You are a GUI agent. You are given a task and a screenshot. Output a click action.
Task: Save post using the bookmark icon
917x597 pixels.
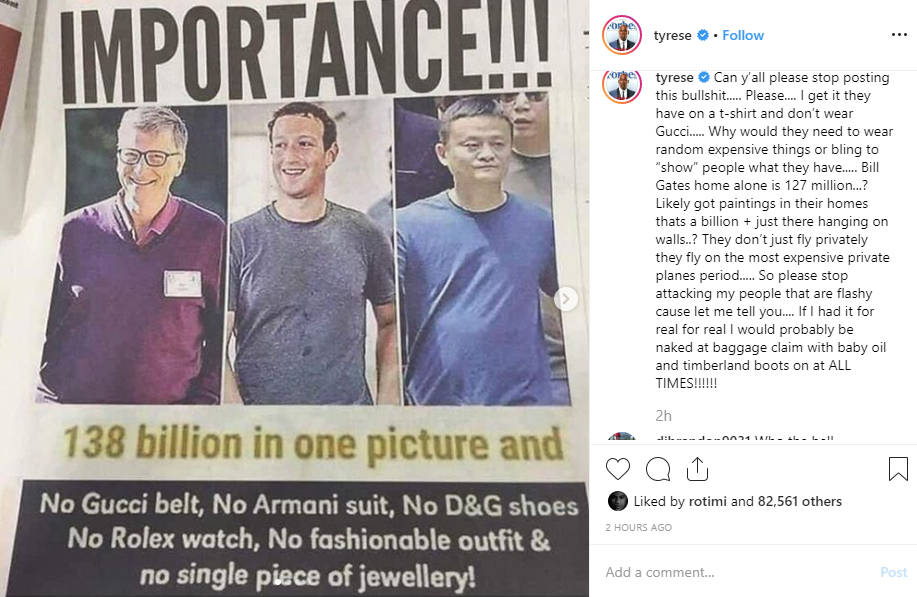coord(897,469)
